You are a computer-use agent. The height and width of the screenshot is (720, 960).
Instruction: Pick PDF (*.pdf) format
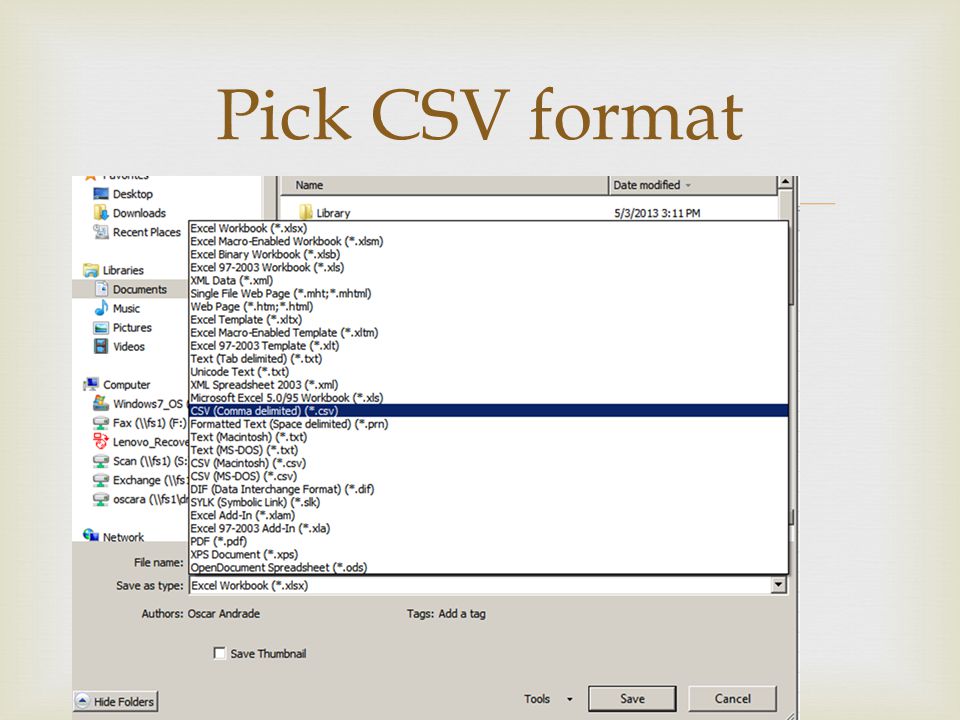(x=488, y=541)
